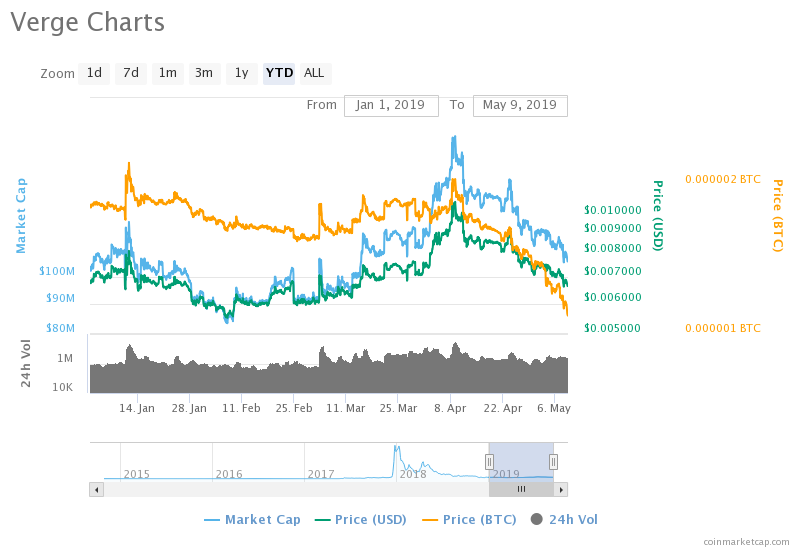This screenshot has height=550, width=800.
Task: Click the navigator scrollbar thumb
Action: [x=521, y=490]
